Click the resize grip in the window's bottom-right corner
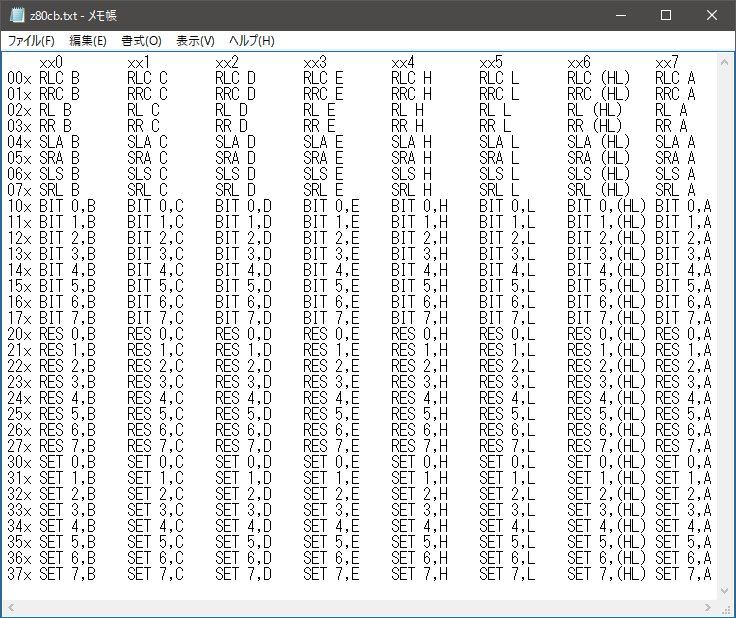Image resolution: width=736 pixels, height=618 pixels. coord(726,609)
